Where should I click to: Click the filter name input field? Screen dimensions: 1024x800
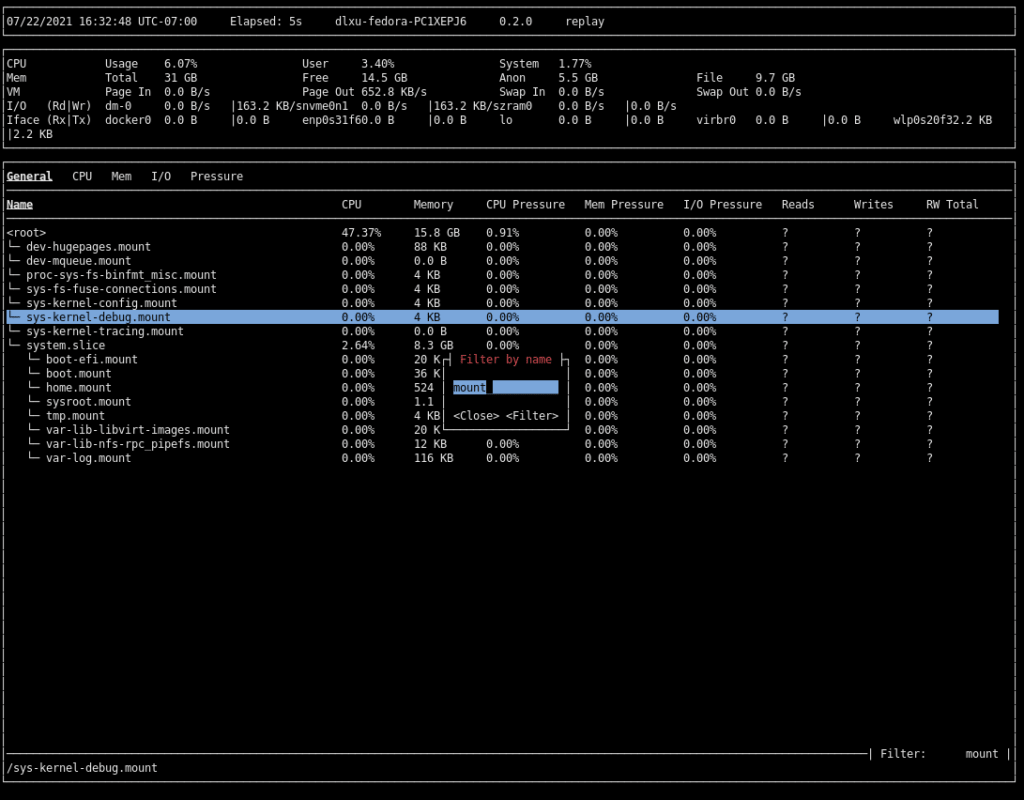pos(505,388)
